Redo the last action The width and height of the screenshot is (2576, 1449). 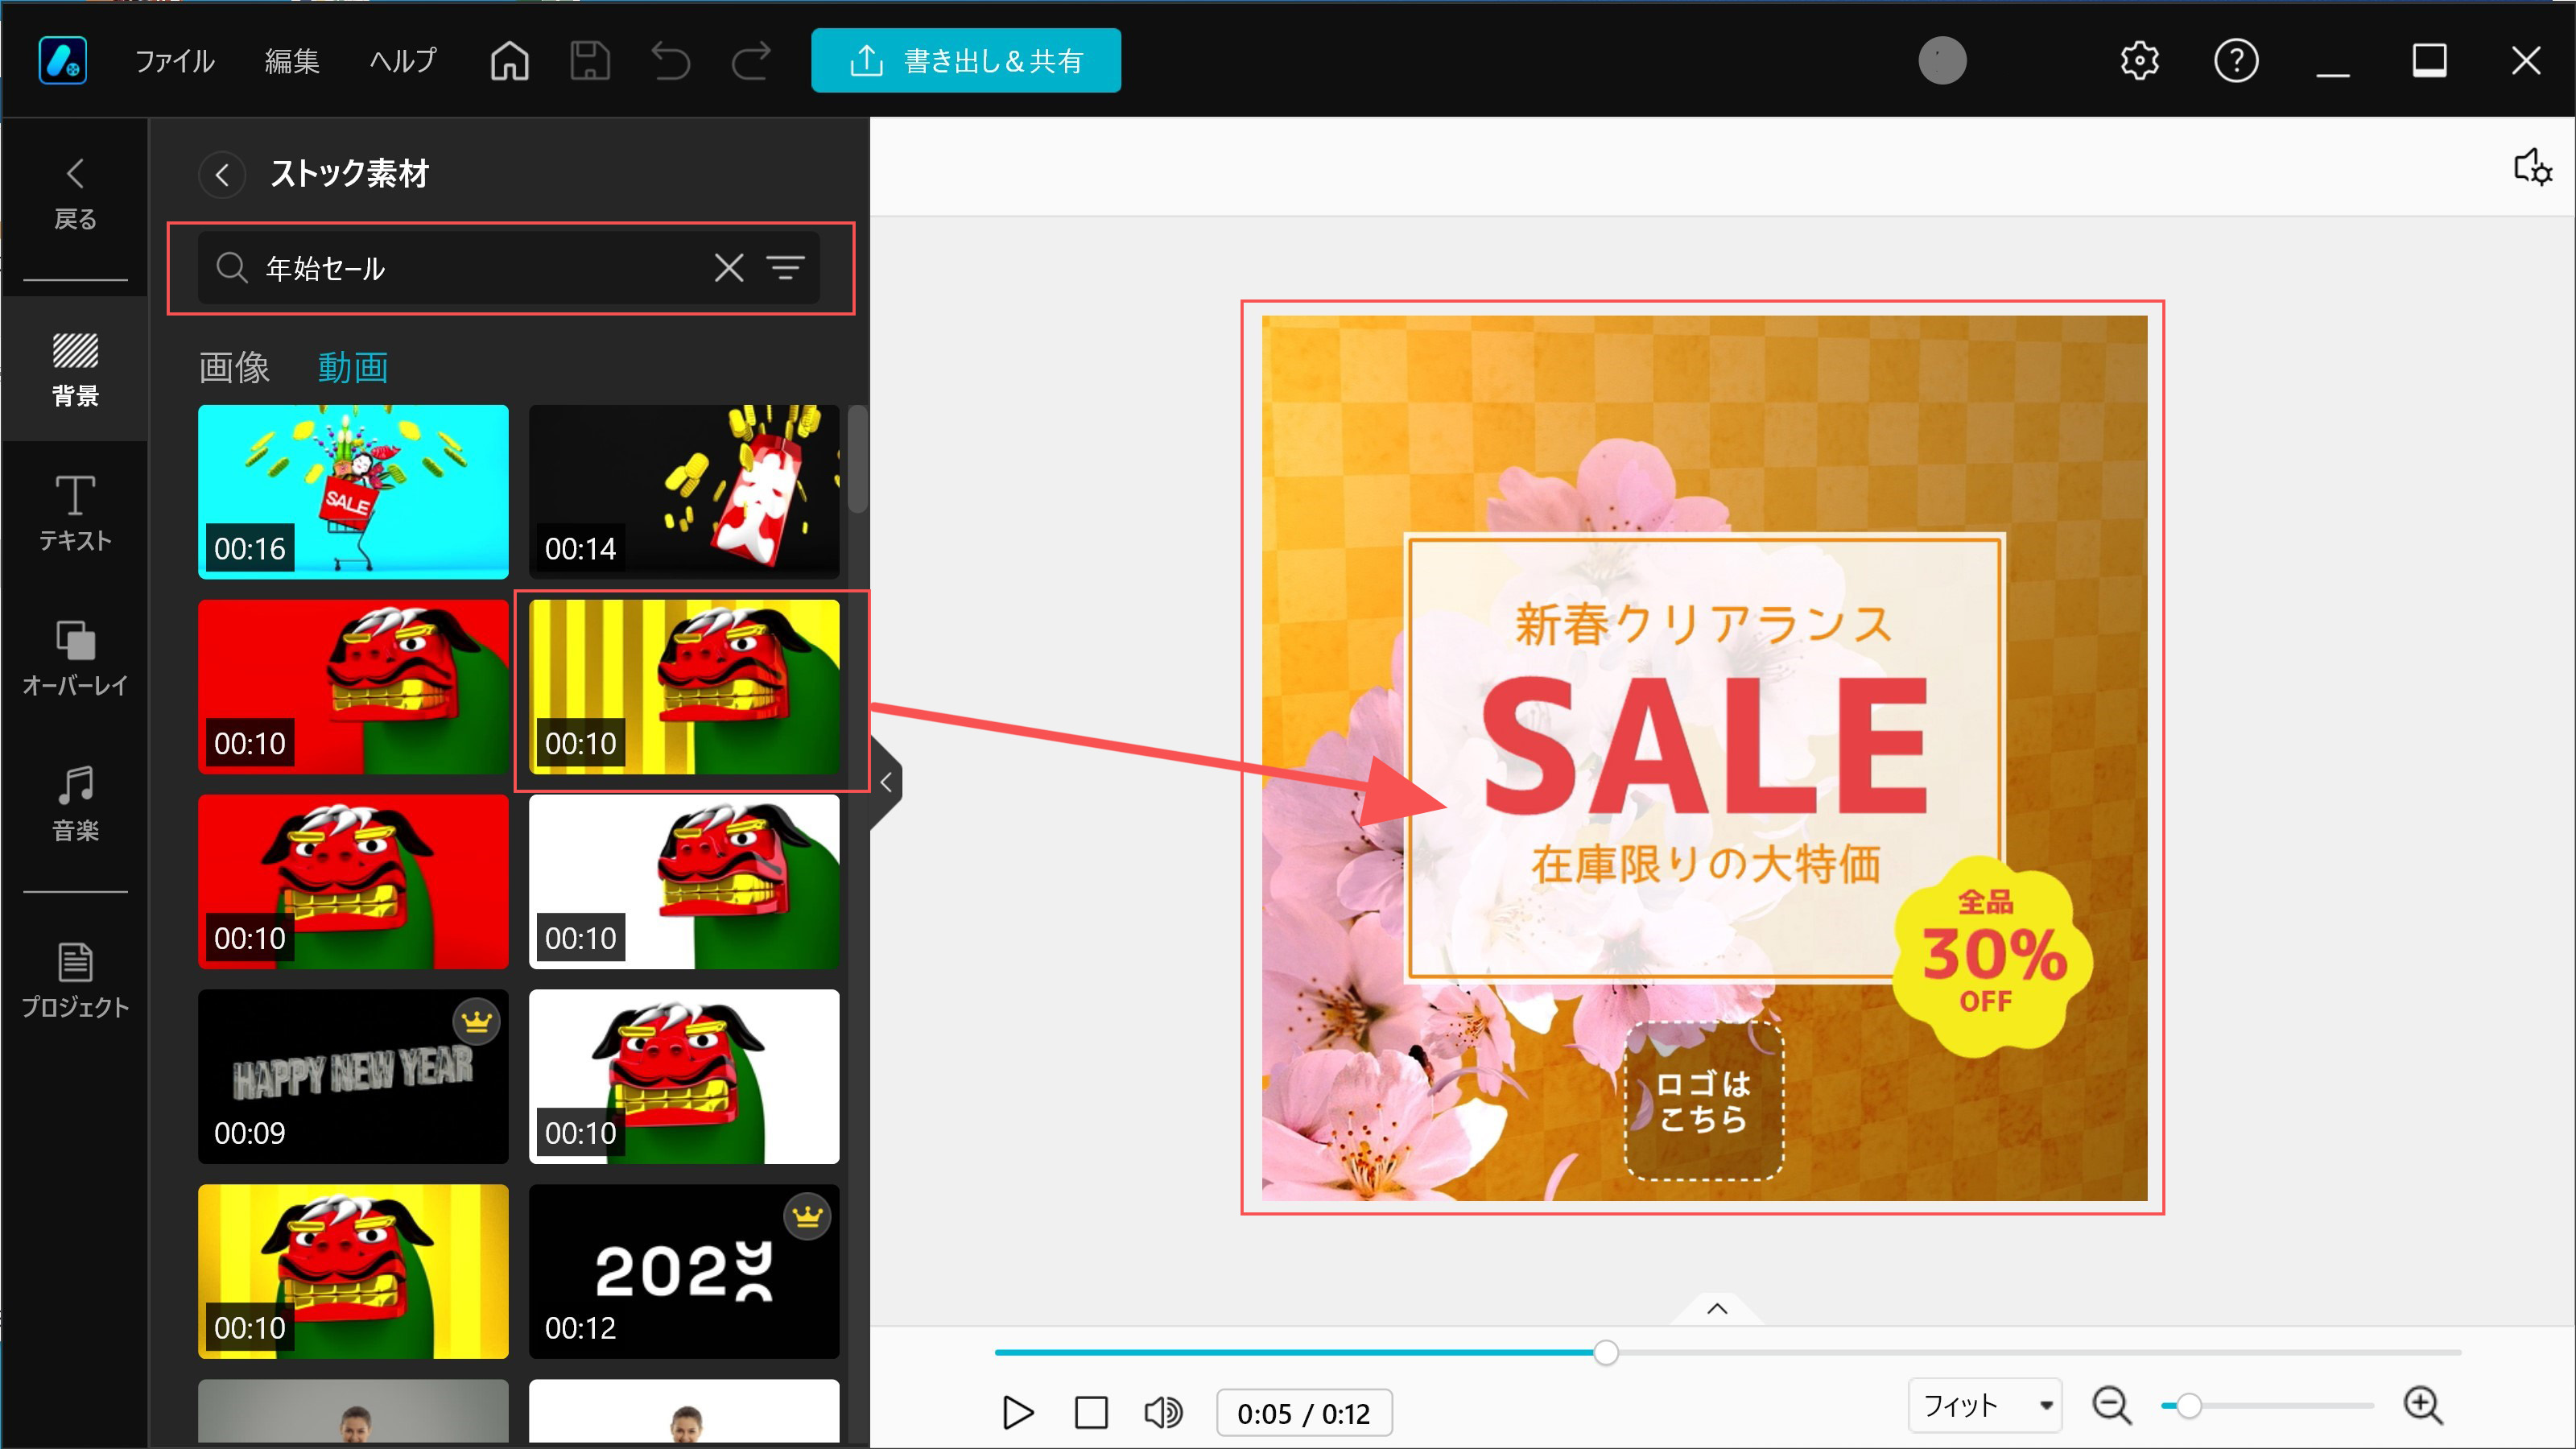751,61
